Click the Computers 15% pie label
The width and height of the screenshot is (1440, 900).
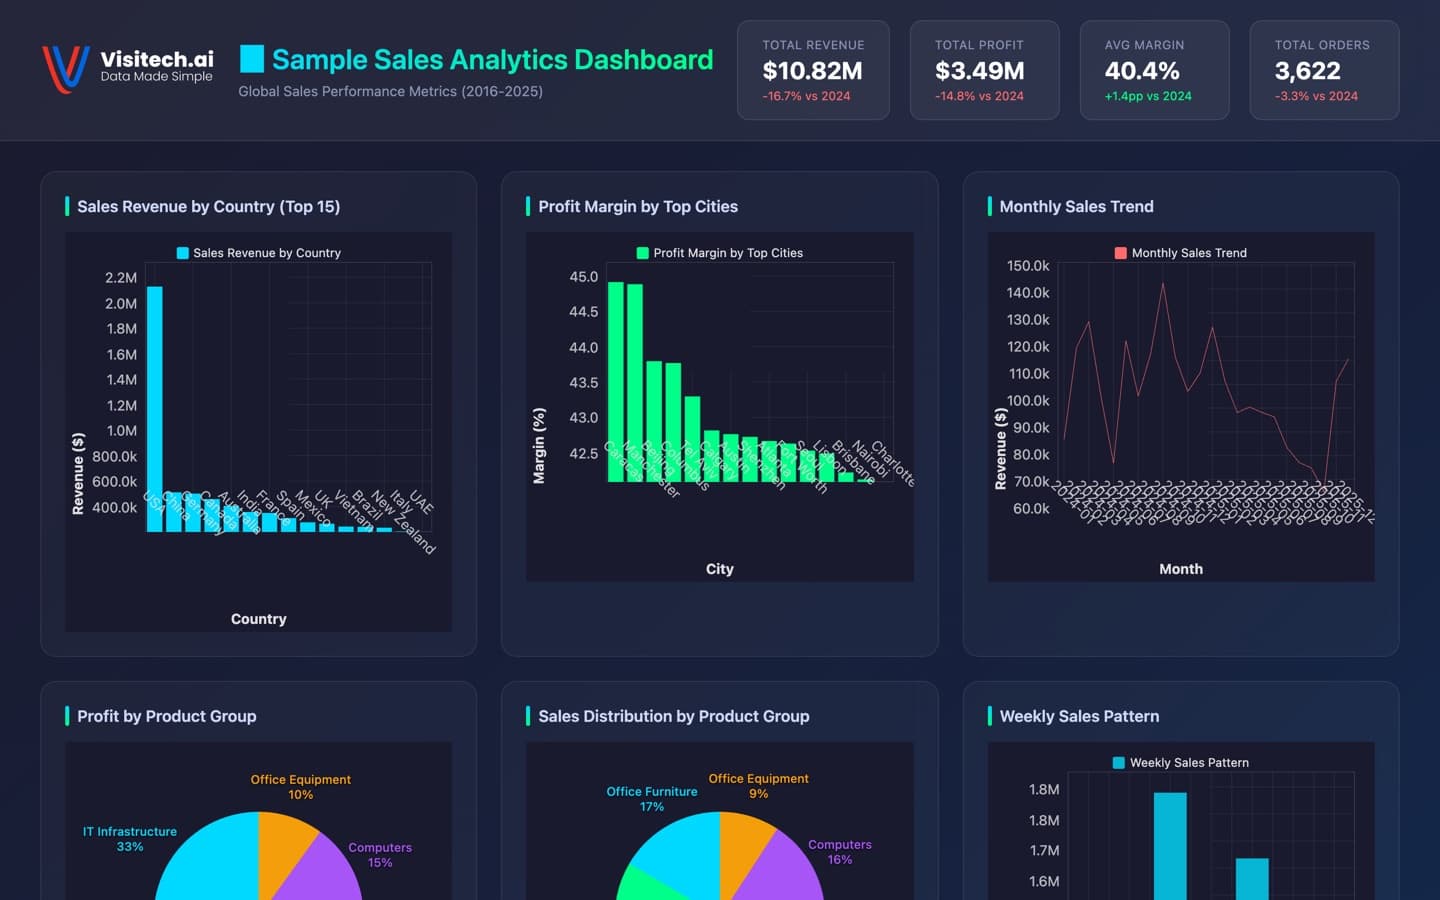(x=380, y=855)
